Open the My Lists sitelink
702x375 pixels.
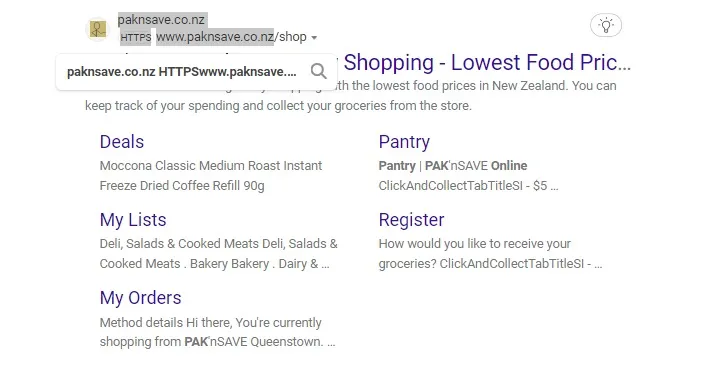(133, 220)
